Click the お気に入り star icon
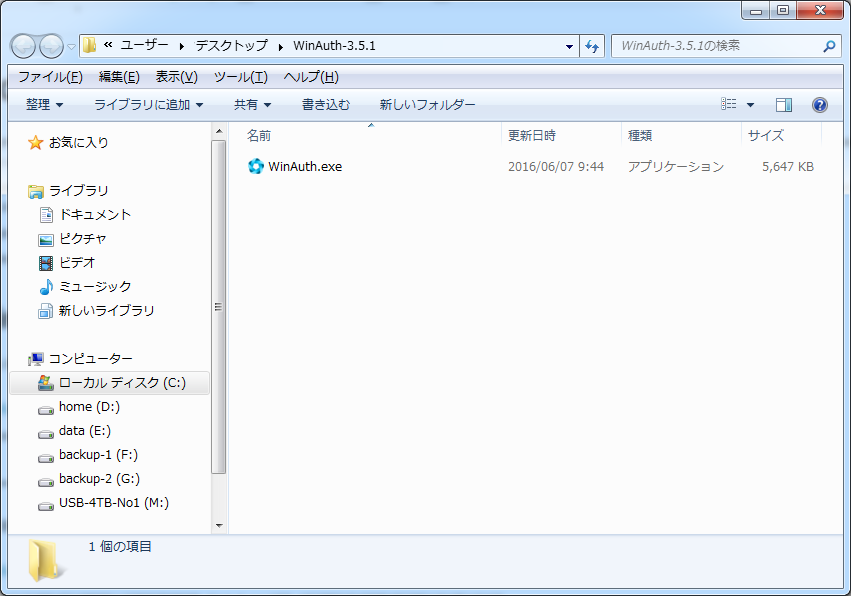The height and width of the screenshot is (596, 851). pyautogui.click(x=35, y=143)
